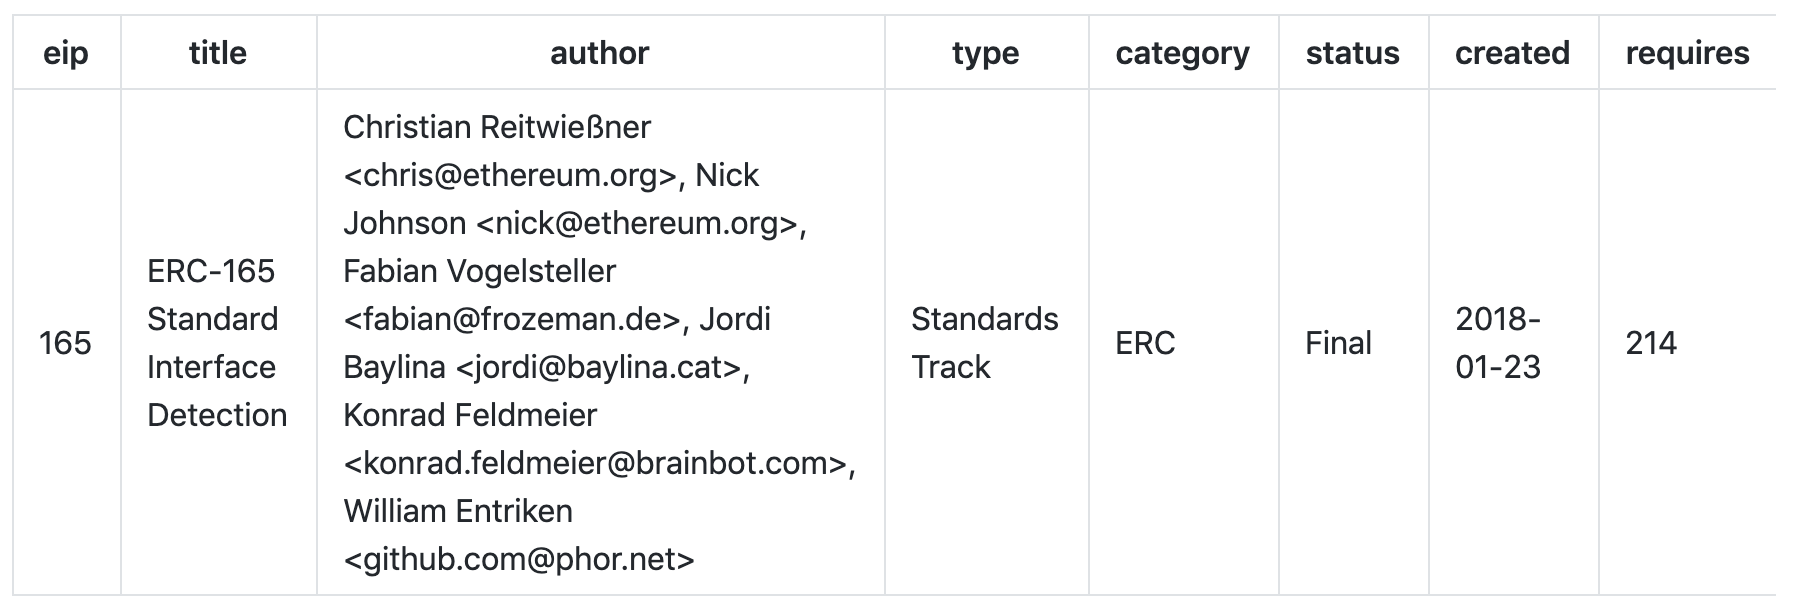Viewport: 1798px width, 610px height.
Task: Select the 'ERC' category cell
Action: (1184, 343)
